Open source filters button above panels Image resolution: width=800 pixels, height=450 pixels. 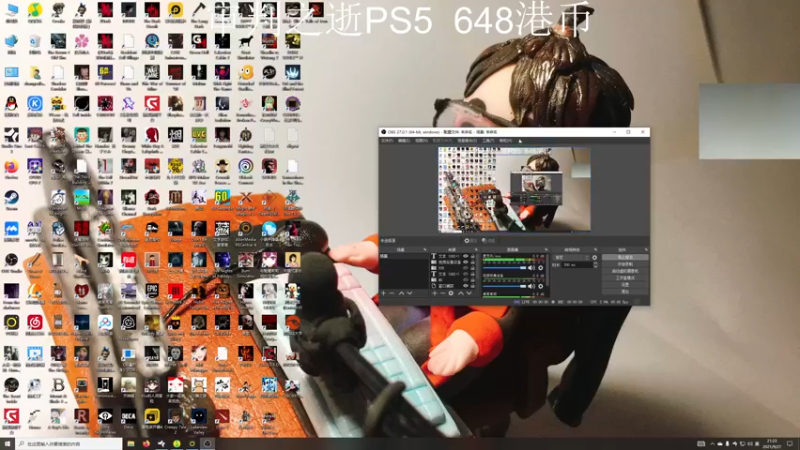[x=489, y=241]
